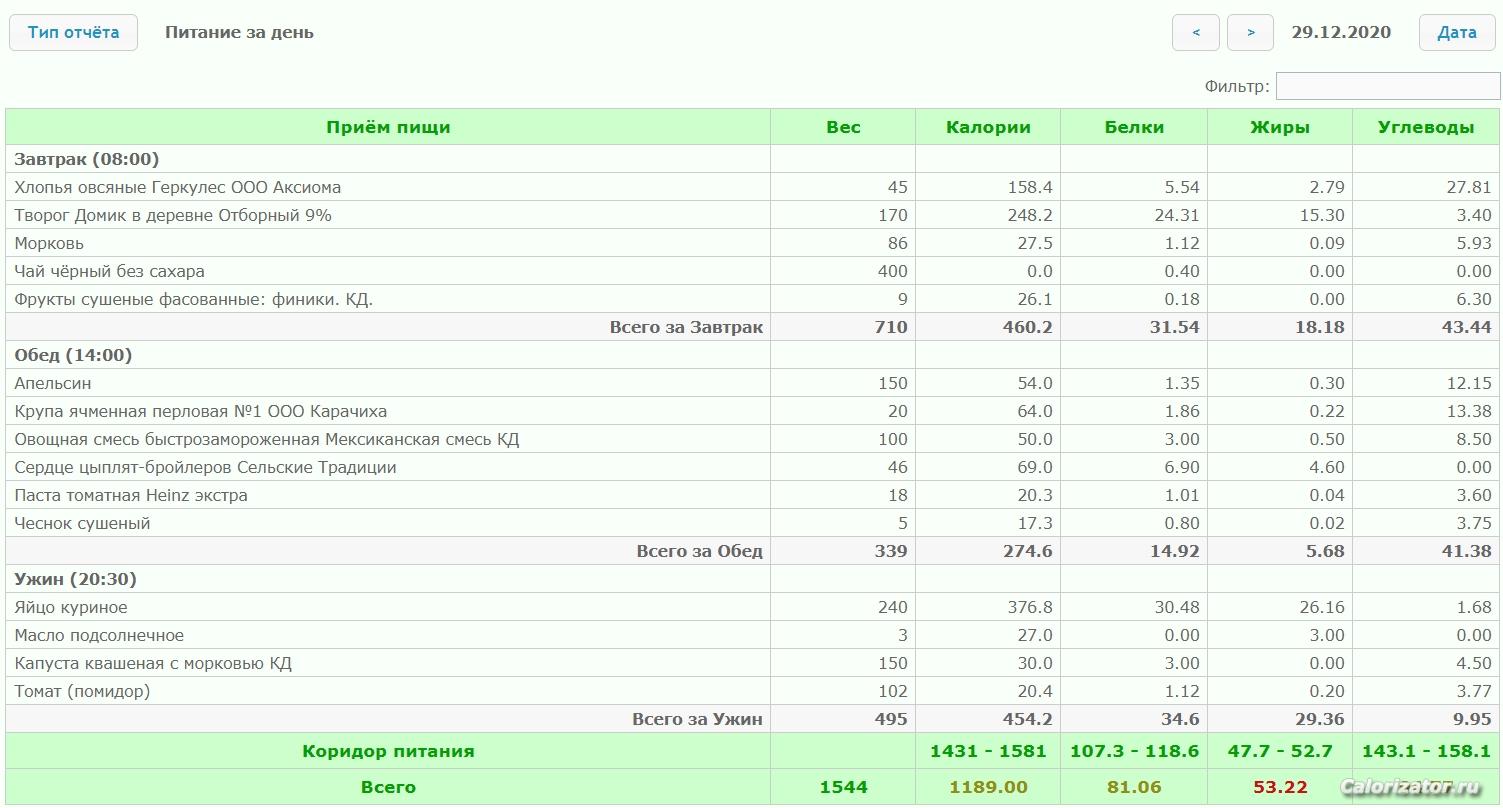This screenshot has height=808, width=1503.
Task: Click Творог calories value 248.2
Action: 1028,215
